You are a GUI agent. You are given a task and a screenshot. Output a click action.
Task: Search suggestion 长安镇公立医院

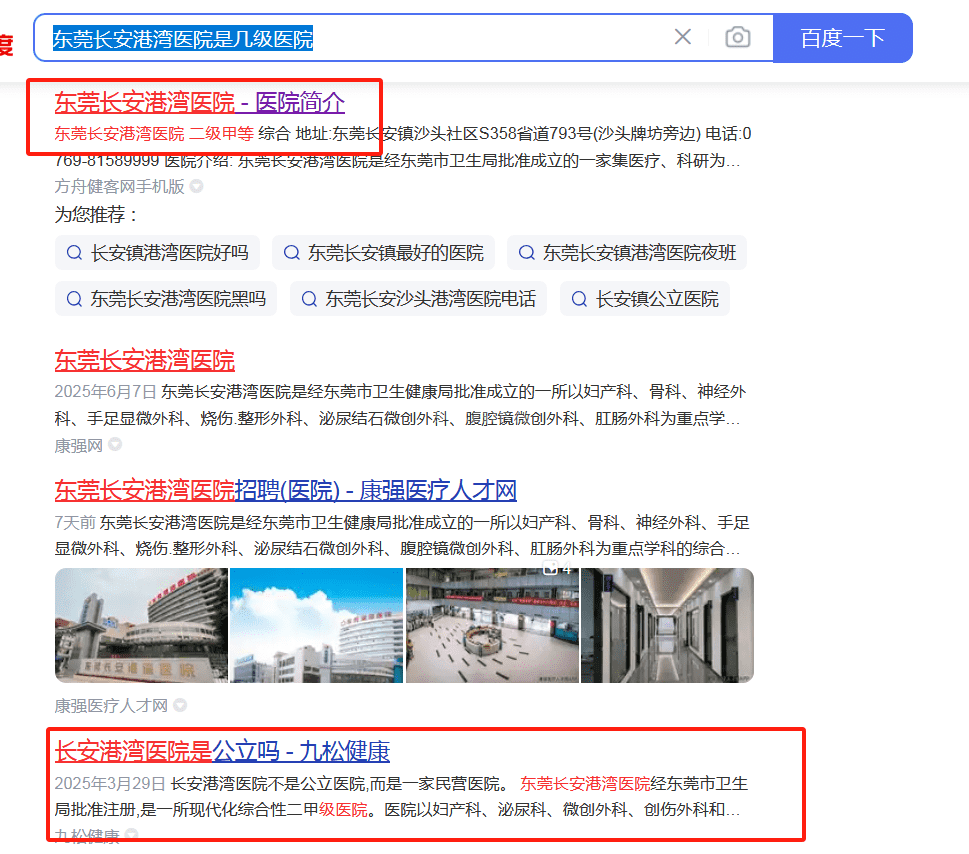pyautogui.click(x=645, y=299)
